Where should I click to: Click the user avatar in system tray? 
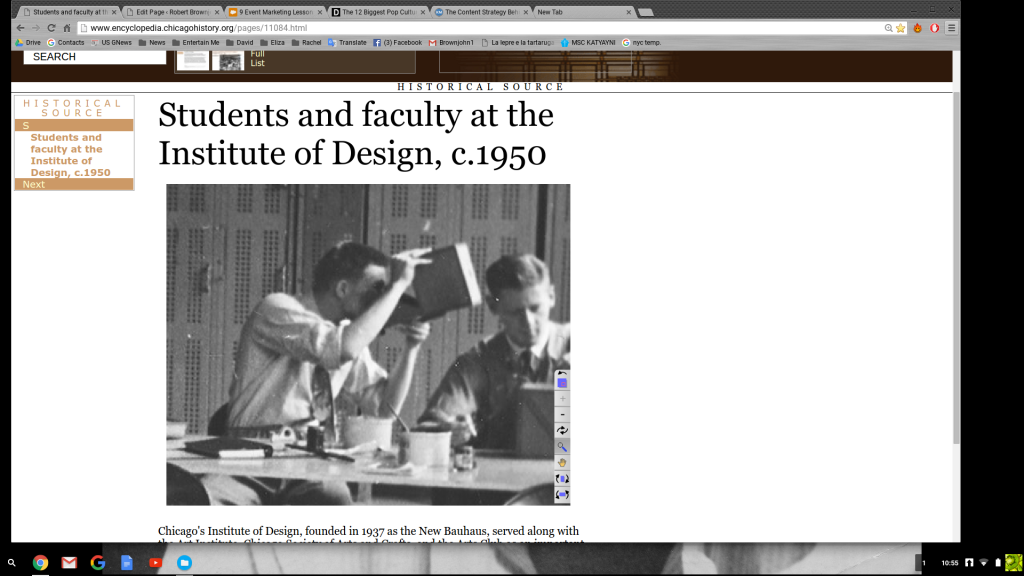[1014, 562]
